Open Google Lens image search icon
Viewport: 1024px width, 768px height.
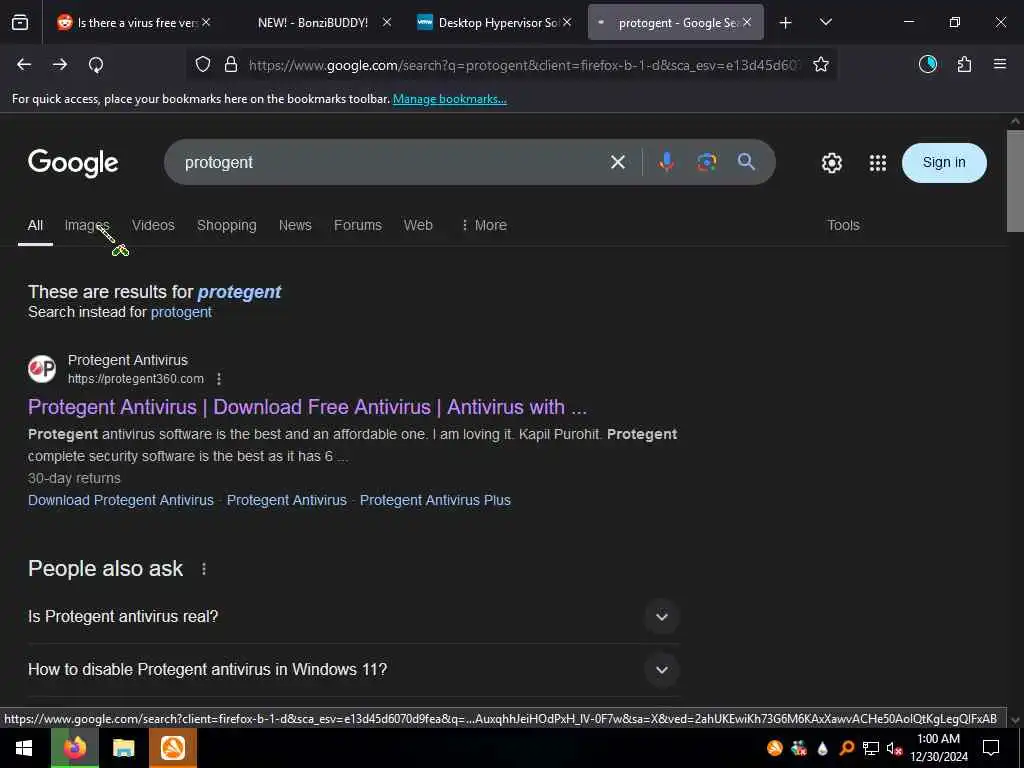pyautogui.click(x=707, y=162)
